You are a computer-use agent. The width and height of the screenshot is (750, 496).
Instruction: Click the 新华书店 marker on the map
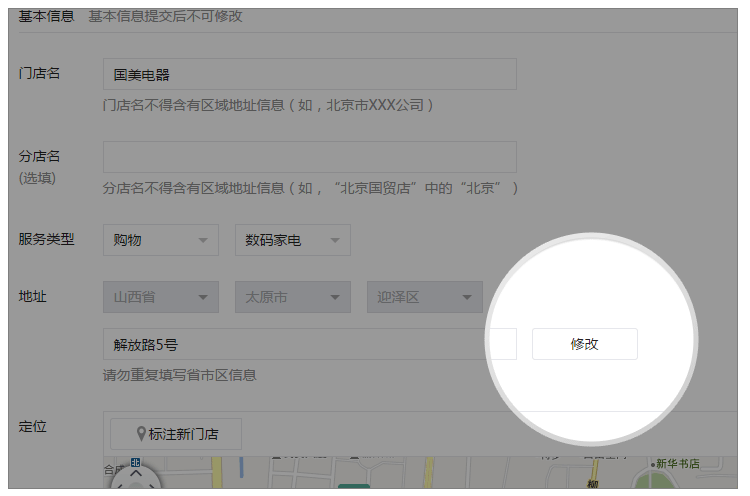[676, 464]
